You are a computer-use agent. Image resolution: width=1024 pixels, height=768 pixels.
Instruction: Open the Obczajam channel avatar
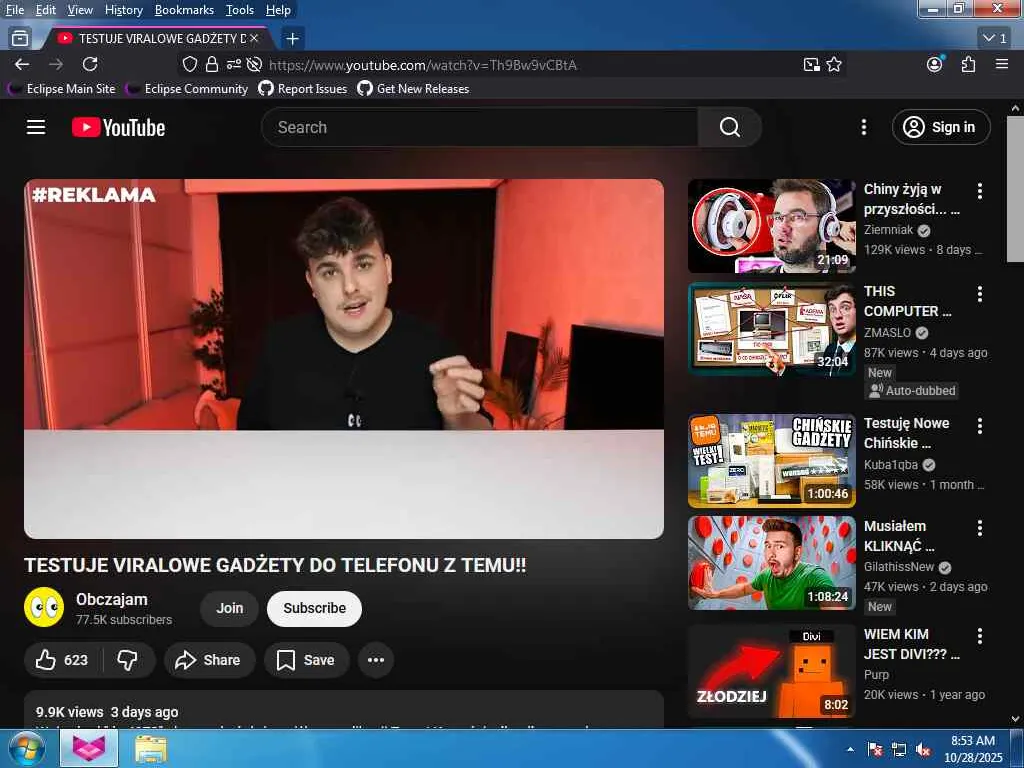pos(44,607)
